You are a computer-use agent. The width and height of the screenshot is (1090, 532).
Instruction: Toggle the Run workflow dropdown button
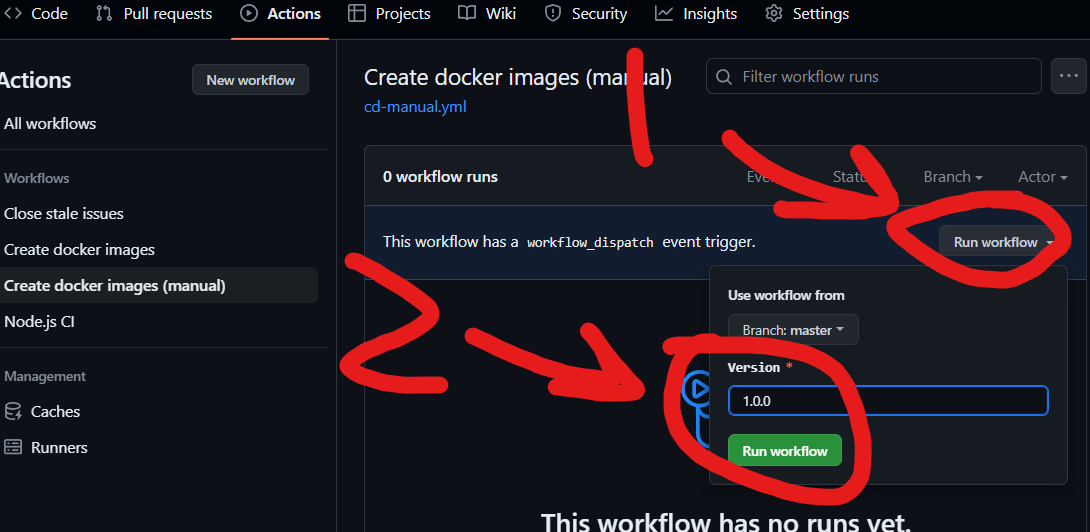pos(1001,242)
